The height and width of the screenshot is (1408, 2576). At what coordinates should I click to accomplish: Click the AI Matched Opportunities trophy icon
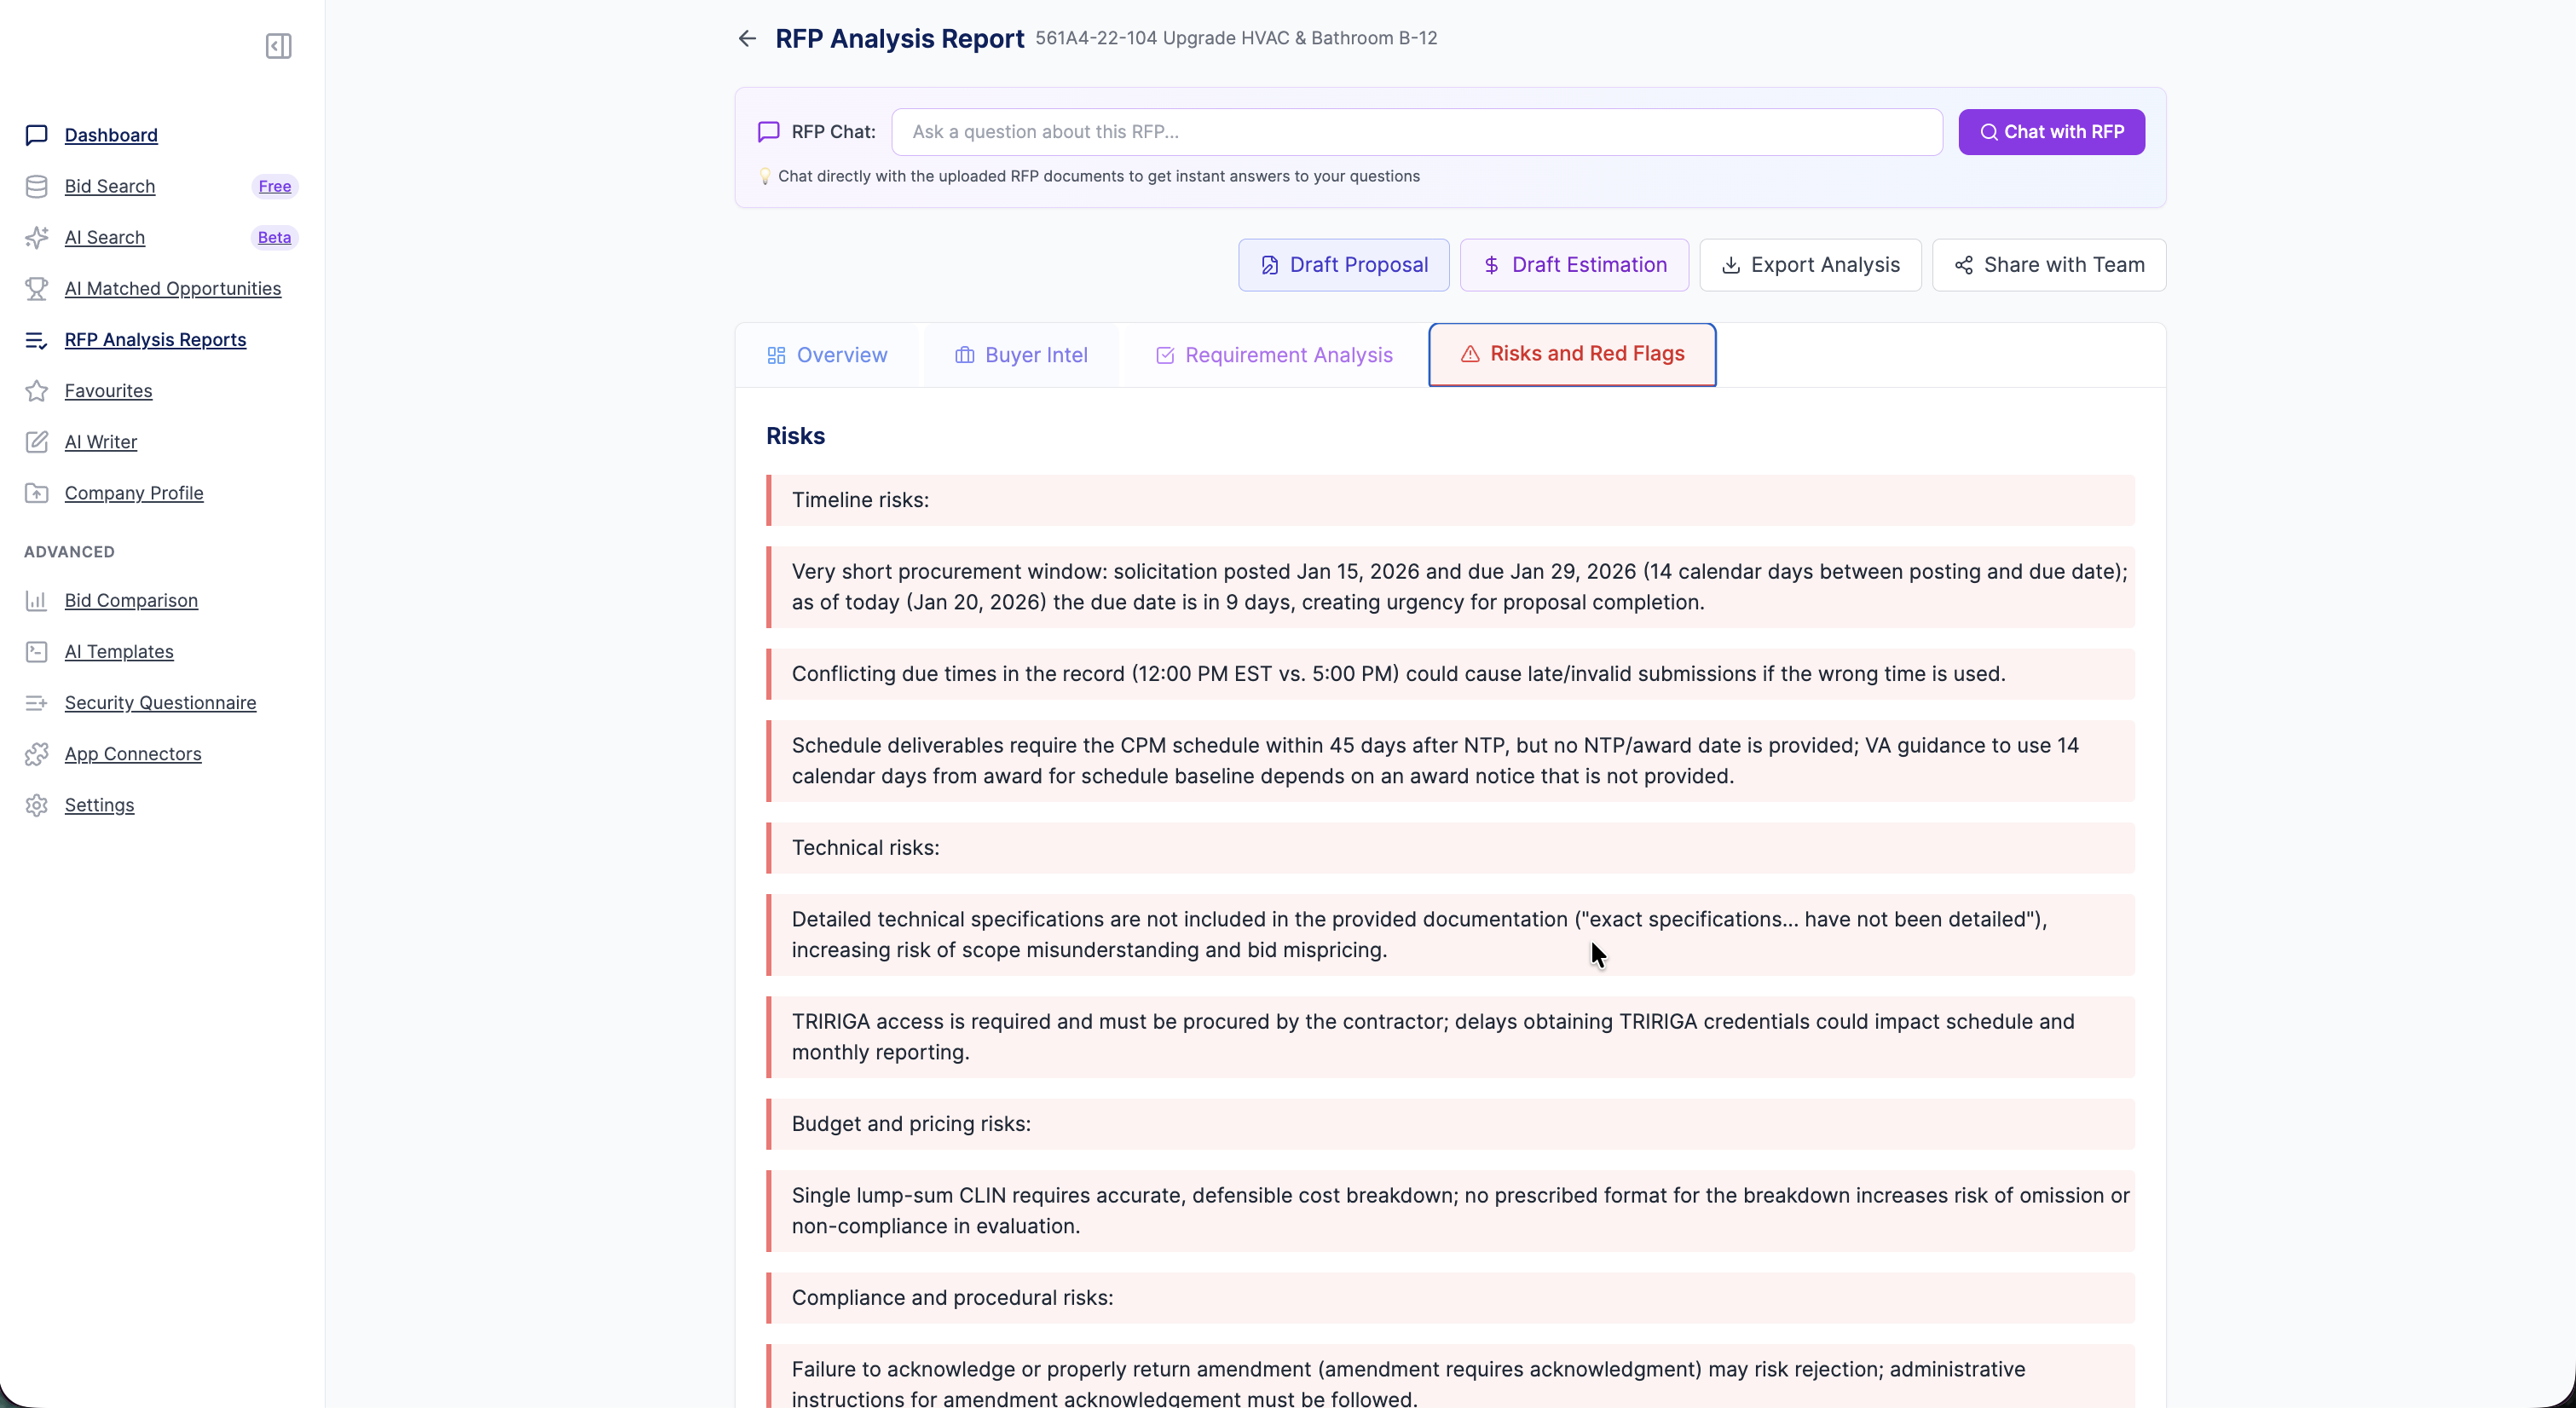[x=37, y=288]
